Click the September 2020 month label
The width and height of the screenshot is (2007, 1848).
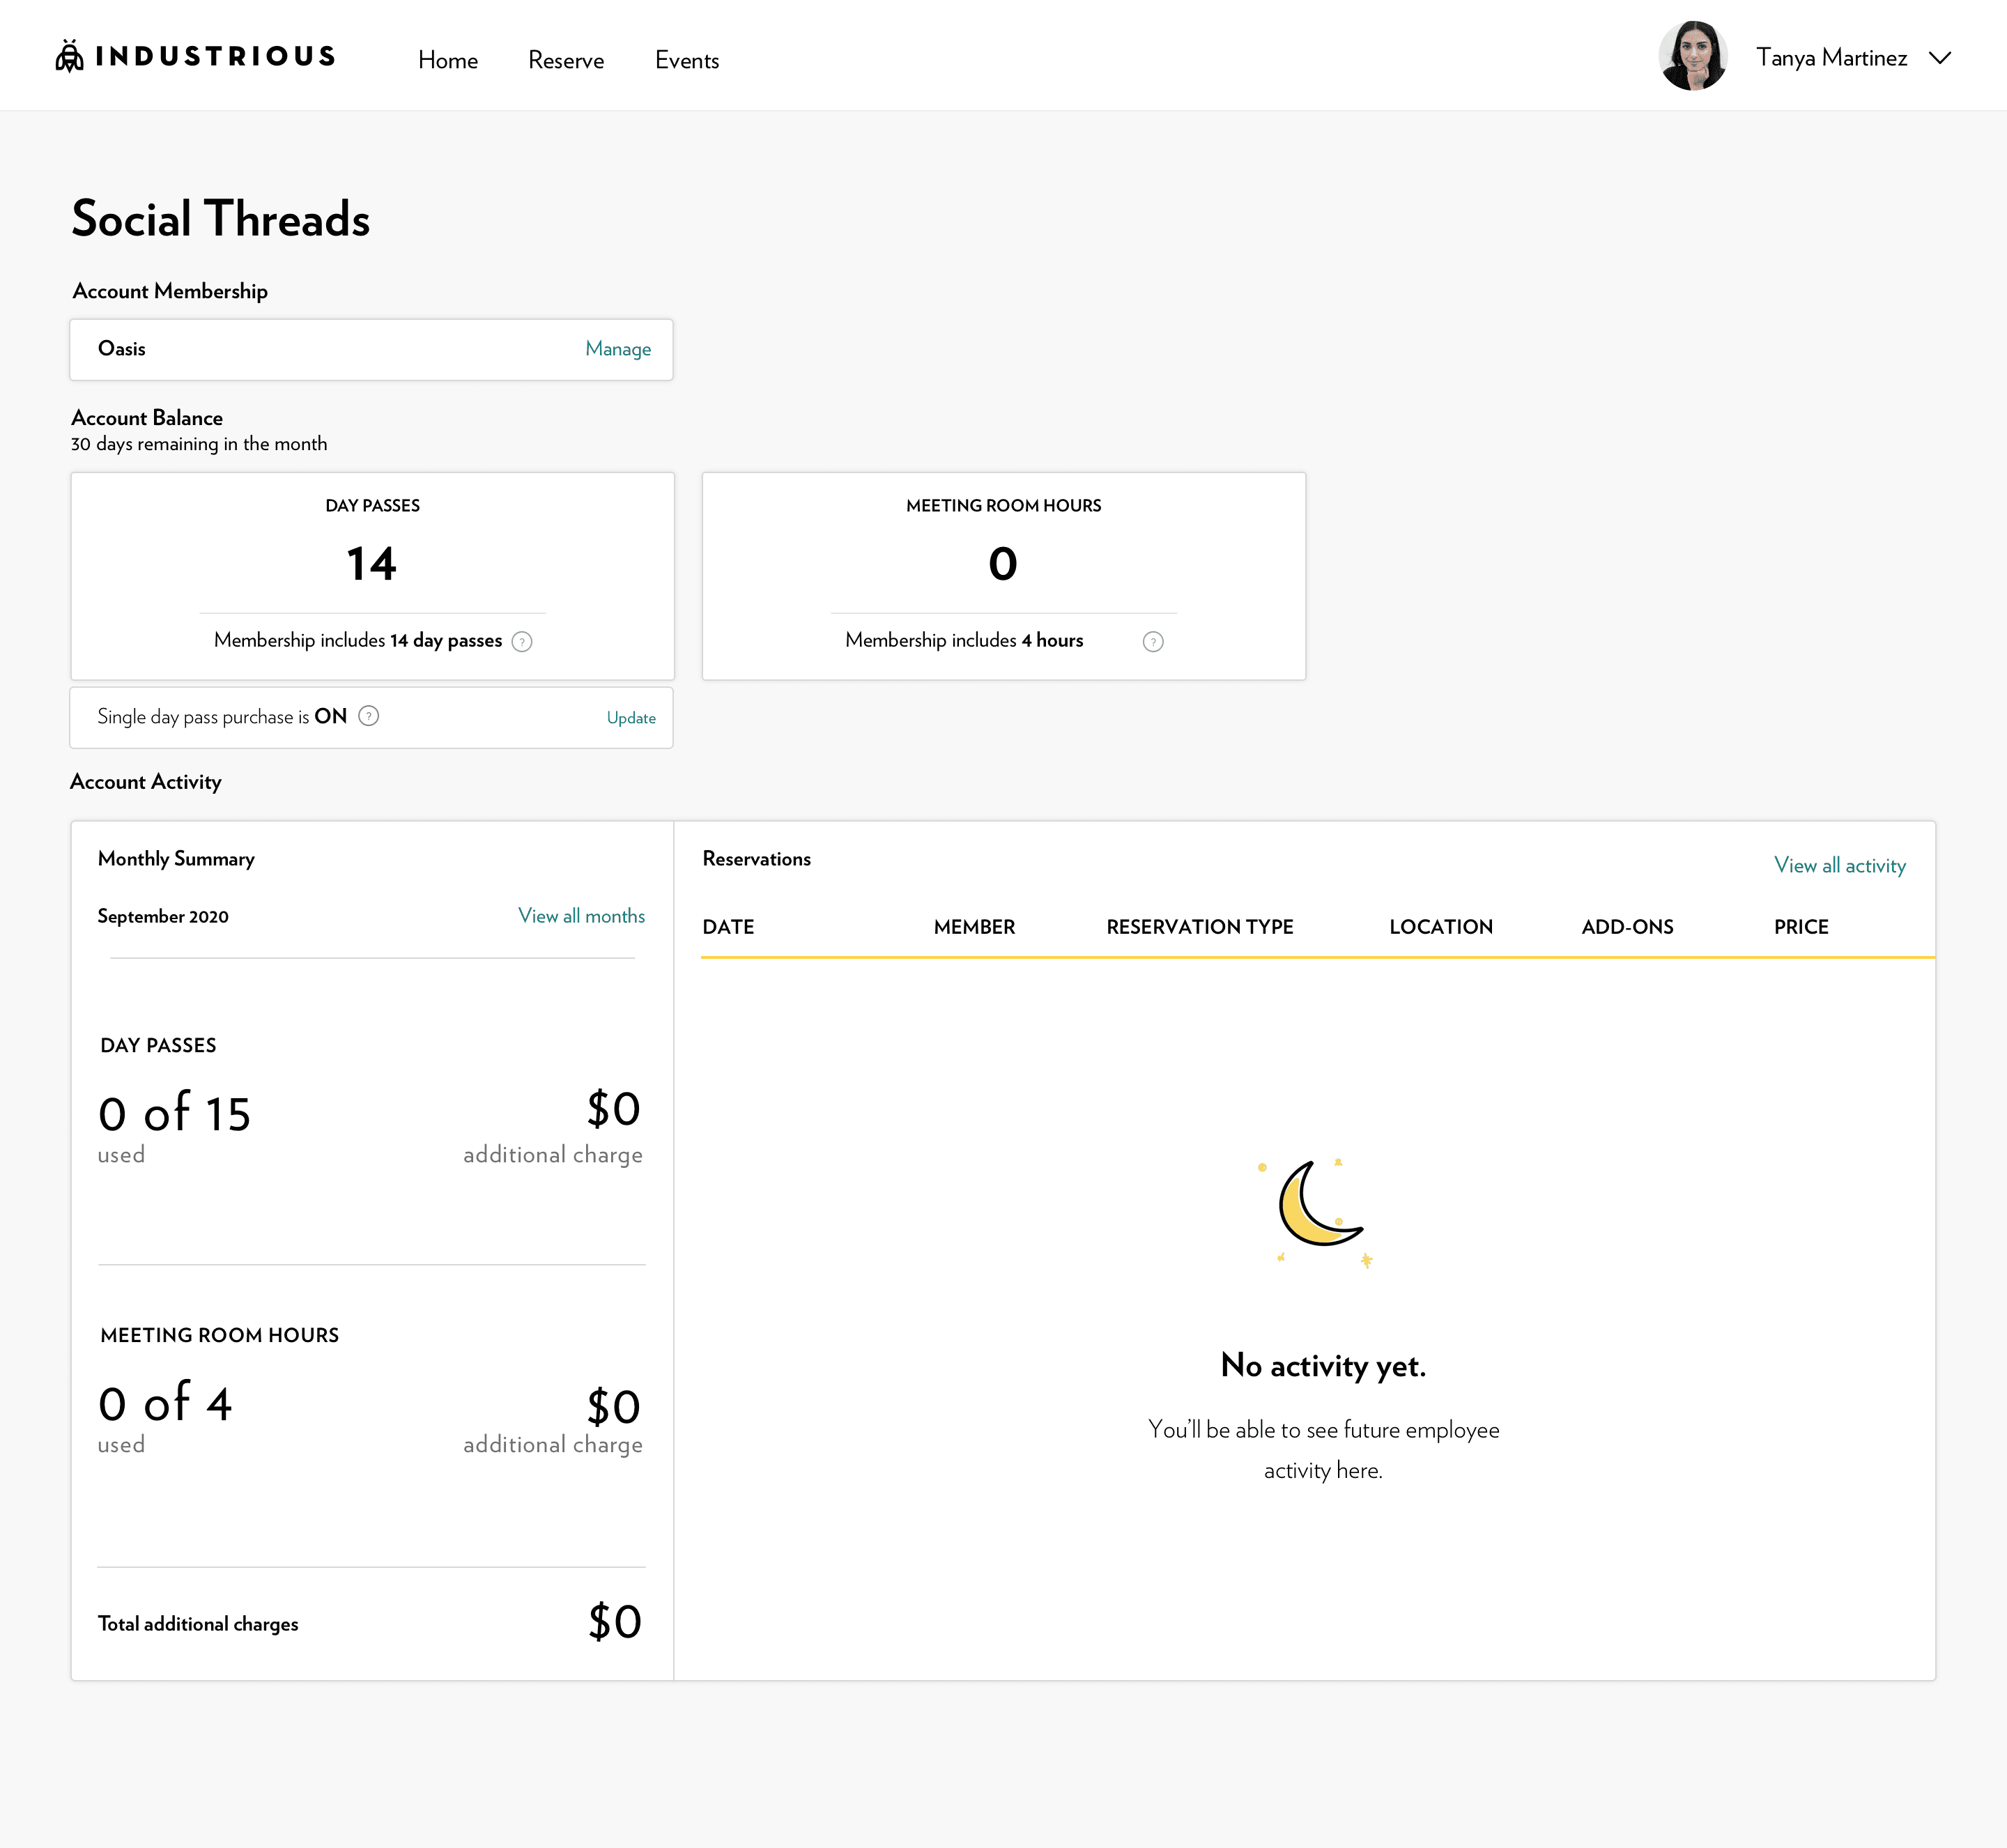(163, 917)
